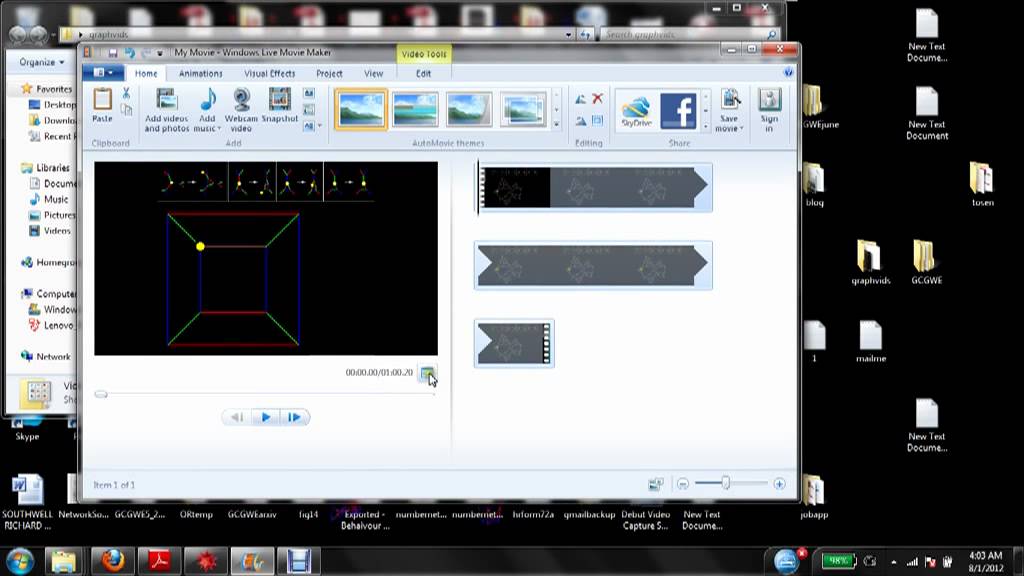This screenshot has height=576, width=1024.
Task: Select the first AutoMovie theme thumbnail
Action: click(x=361, y=109)
